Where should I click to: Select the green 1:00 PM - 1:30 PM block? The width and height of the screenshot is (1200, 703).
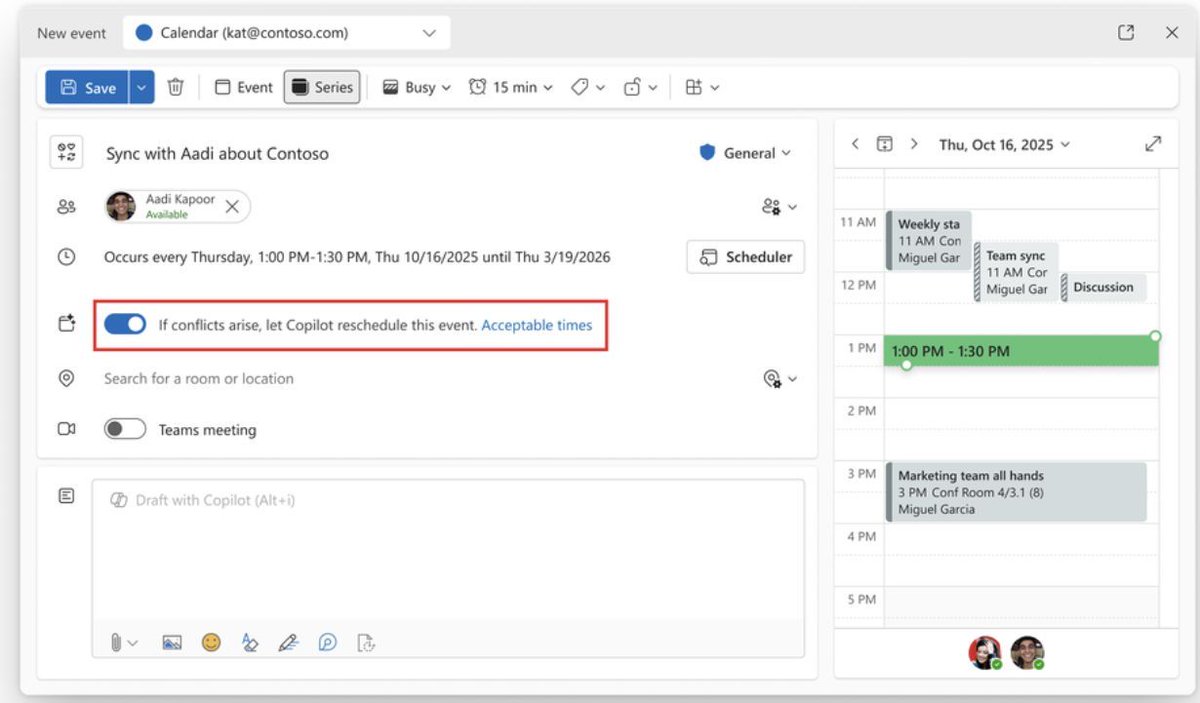pos(1021,351)
